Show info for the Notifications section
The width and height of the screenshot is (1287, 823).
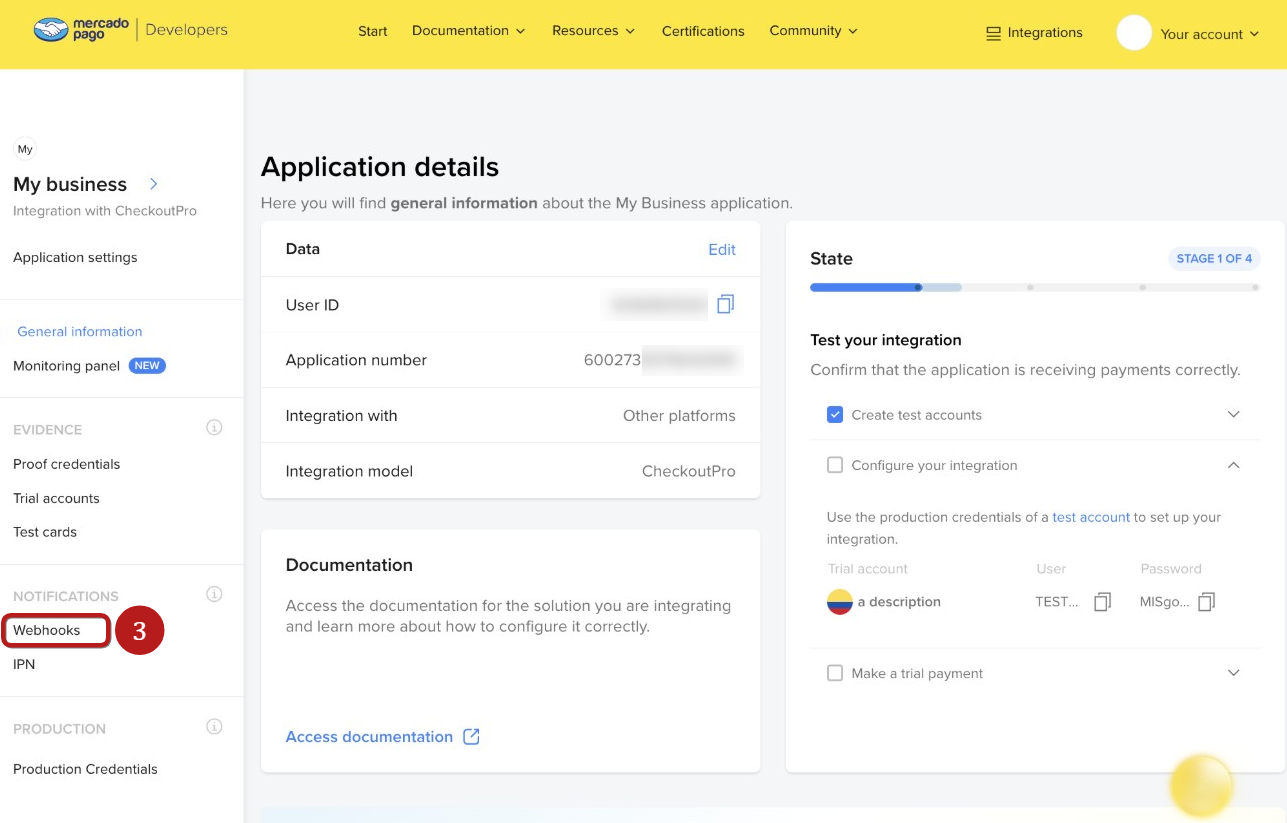coord(214,594)
